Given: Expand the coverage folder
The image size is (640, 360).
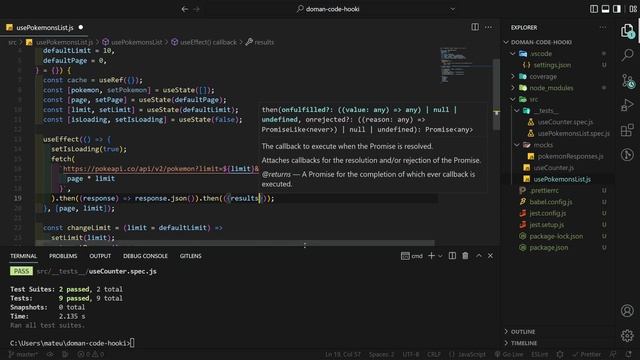Looking at the screenshot, I should (x=513, y=76).
